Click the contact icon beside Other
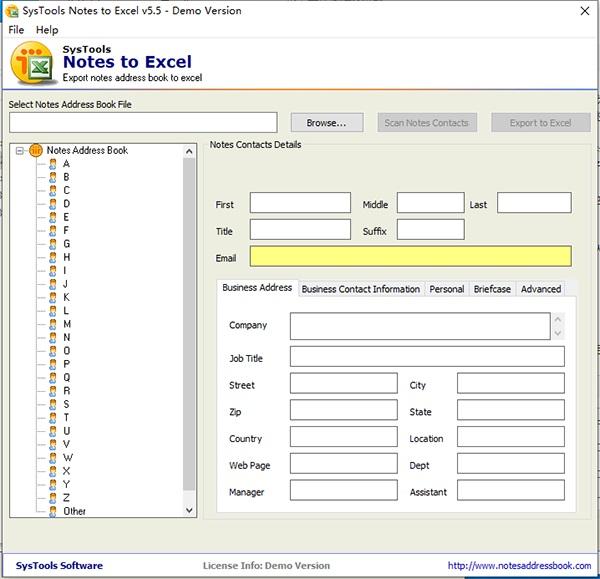This screenshot has height=579, width=600. (53, 511)
